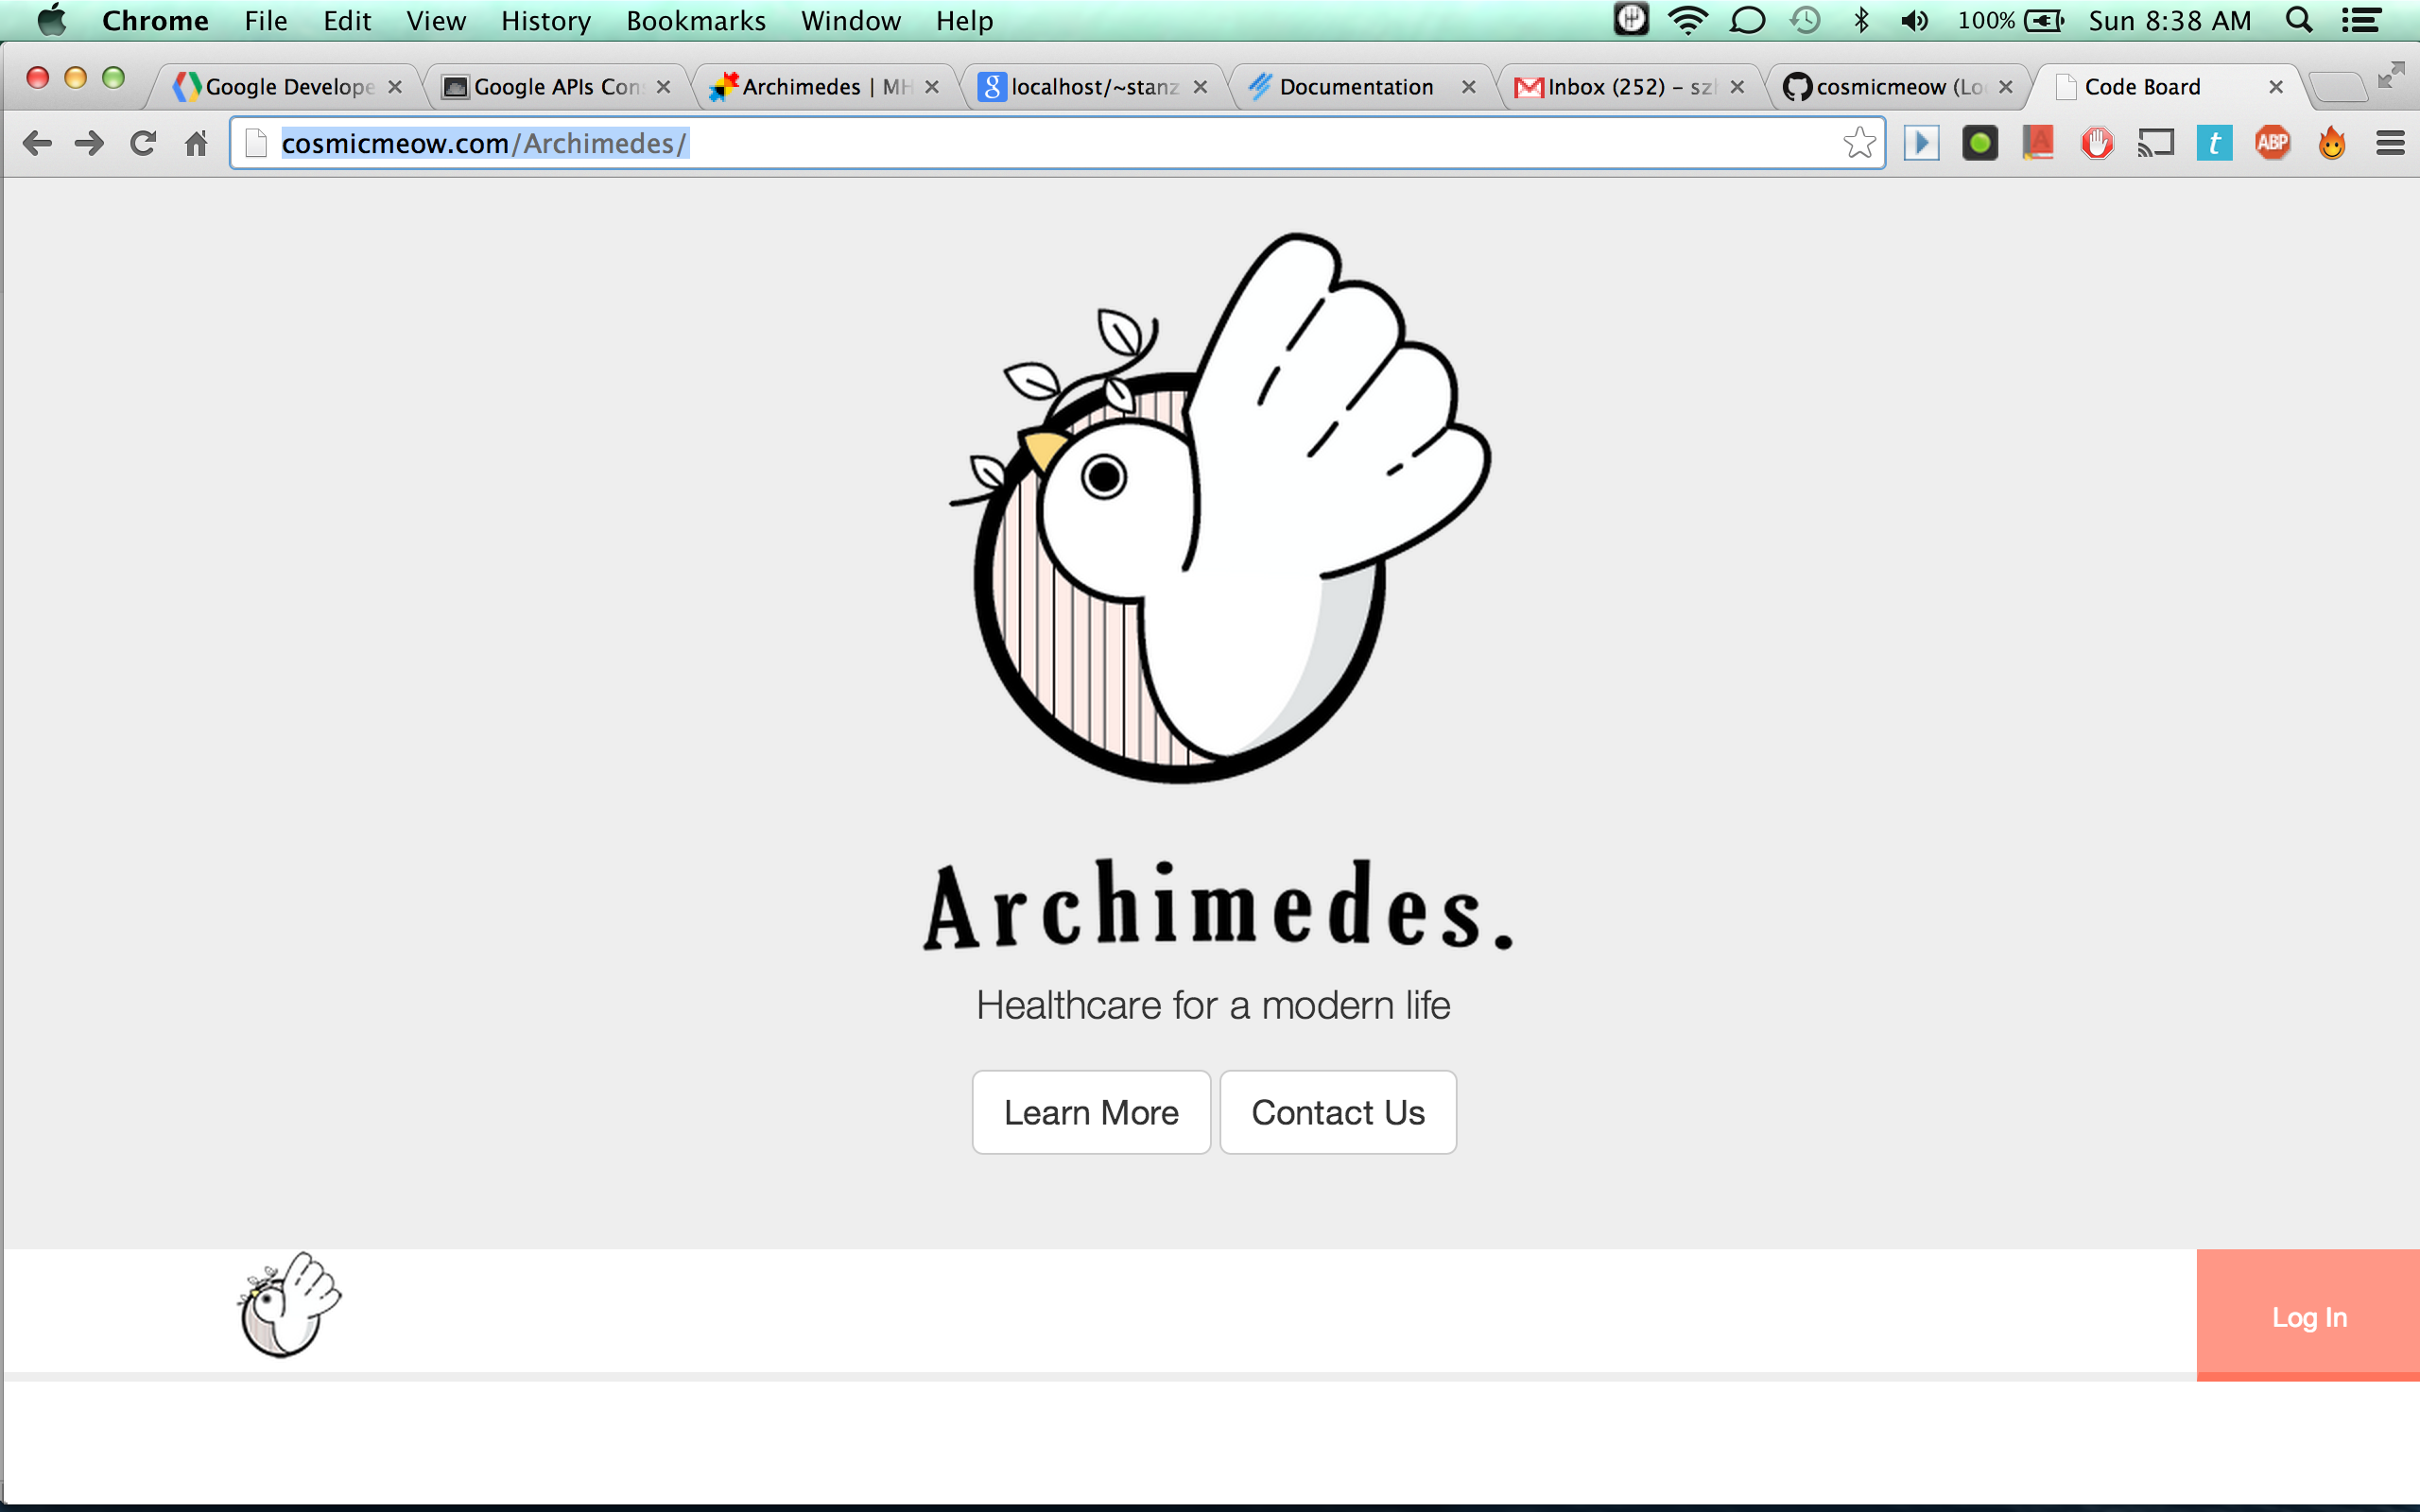Click the small dove logo in navbar
The image size is (2420, 1512).
pos(290,1305)
